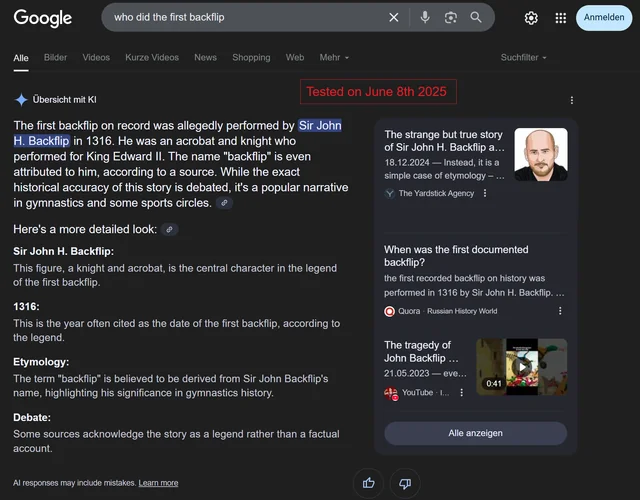The image size is (640, 500).
Task: Open AI overview three-dot options menu
Action: pyautogui.click(x=572, y=100)
